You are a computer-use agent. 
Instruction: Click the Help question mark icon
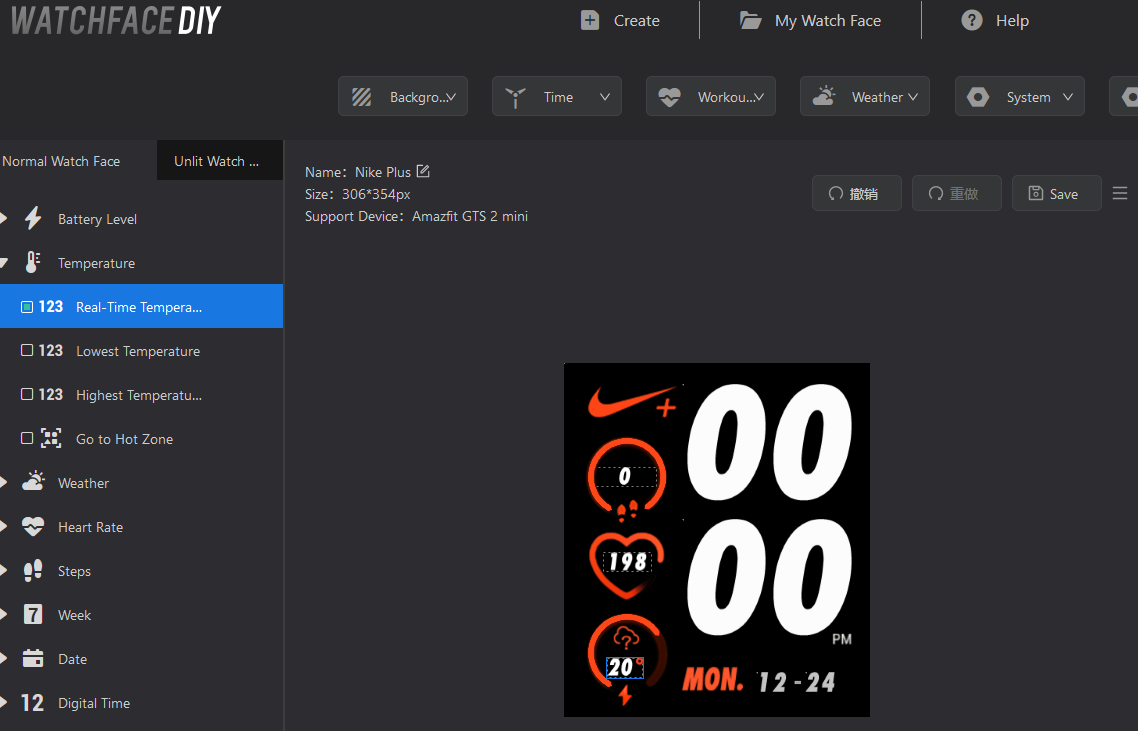click(972, 20)
